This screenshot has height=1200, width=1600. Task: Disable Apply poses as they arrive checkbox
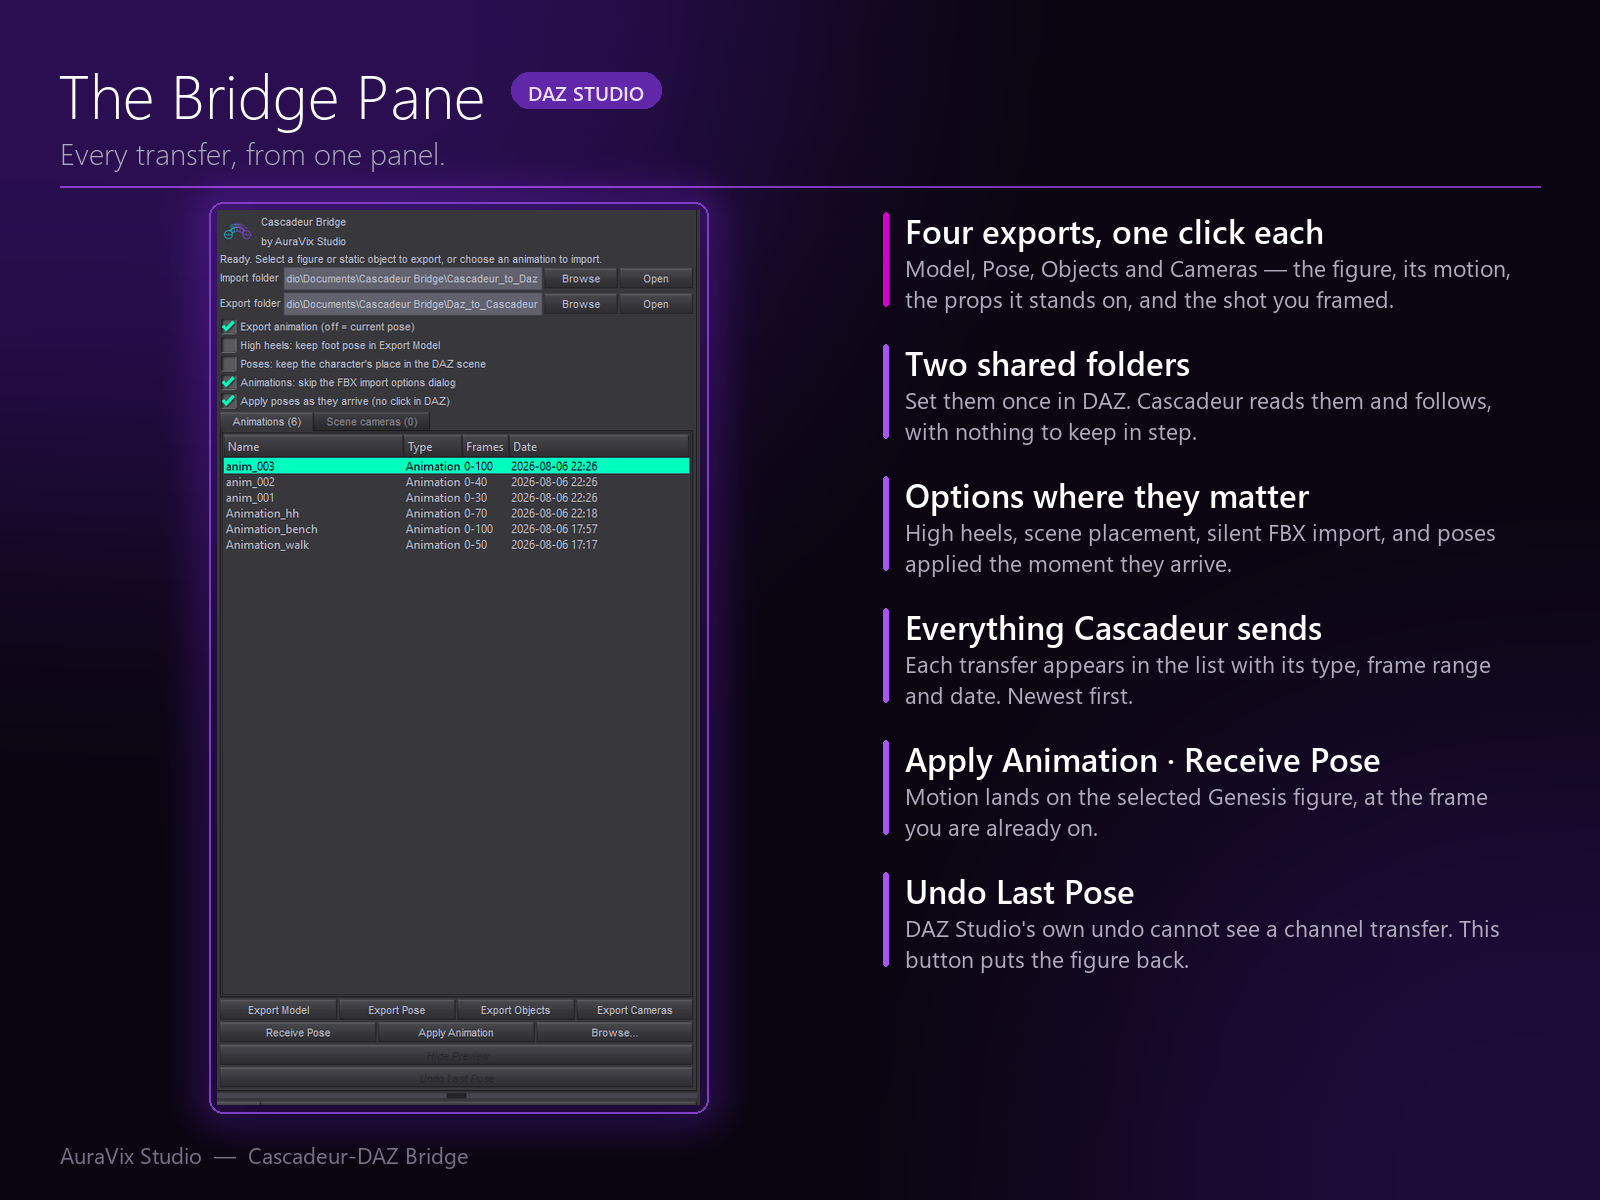pos(229,401)
